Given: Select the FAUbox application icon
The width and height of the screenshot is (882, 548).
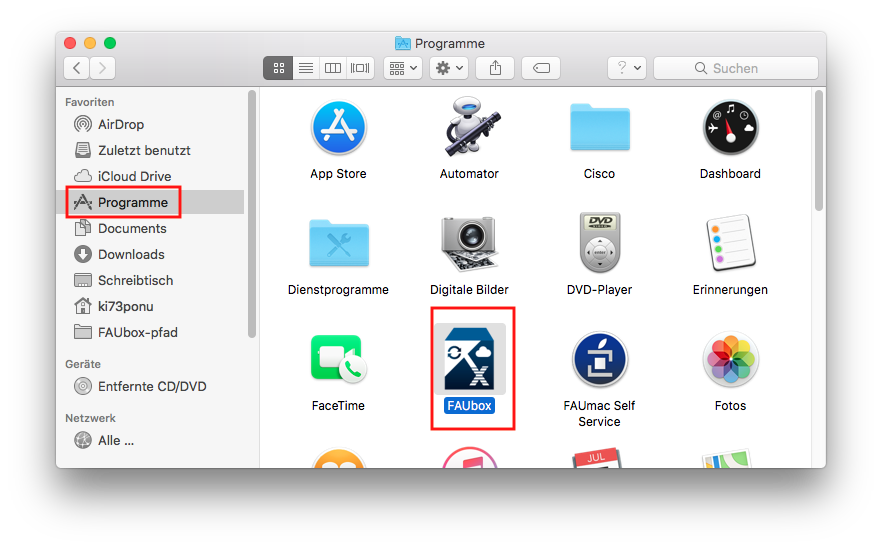Looking at the screenshot, I should [x=470, y=359].
